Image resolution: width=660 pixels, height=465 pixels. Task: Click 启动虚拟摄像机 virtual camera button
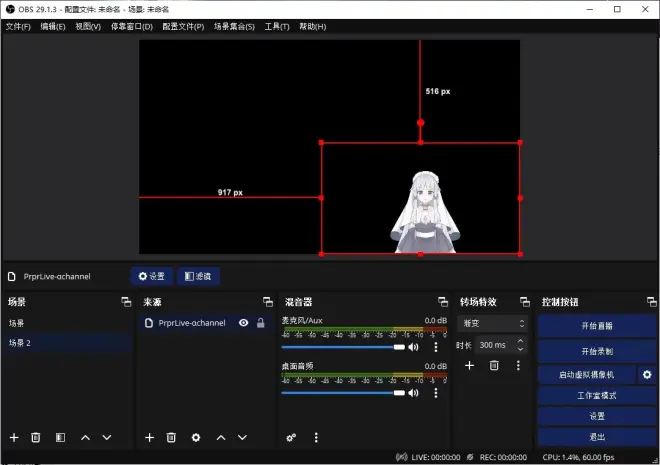pos(586,375)
